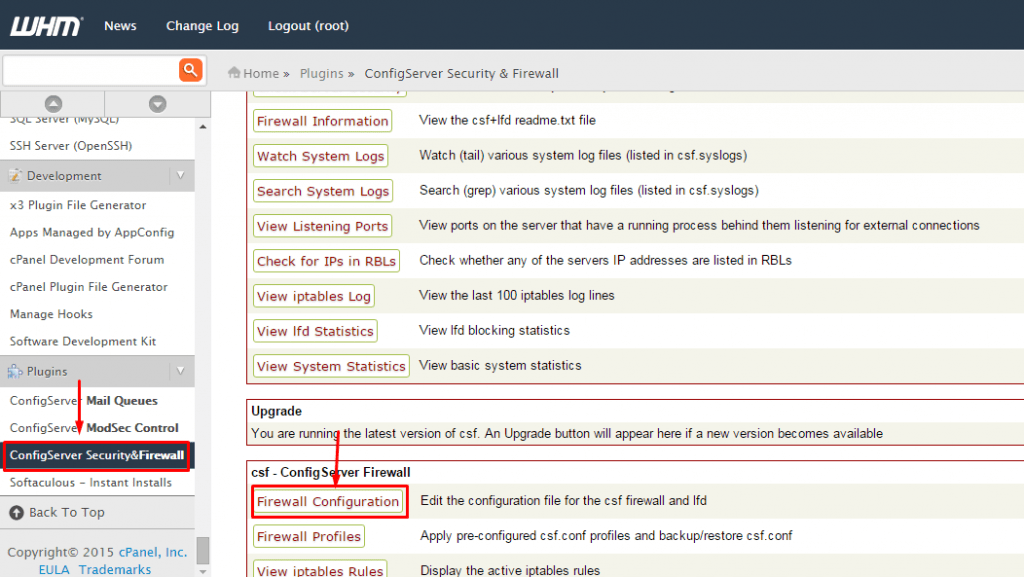Click the orange search magnifier button

pos(190,70)
